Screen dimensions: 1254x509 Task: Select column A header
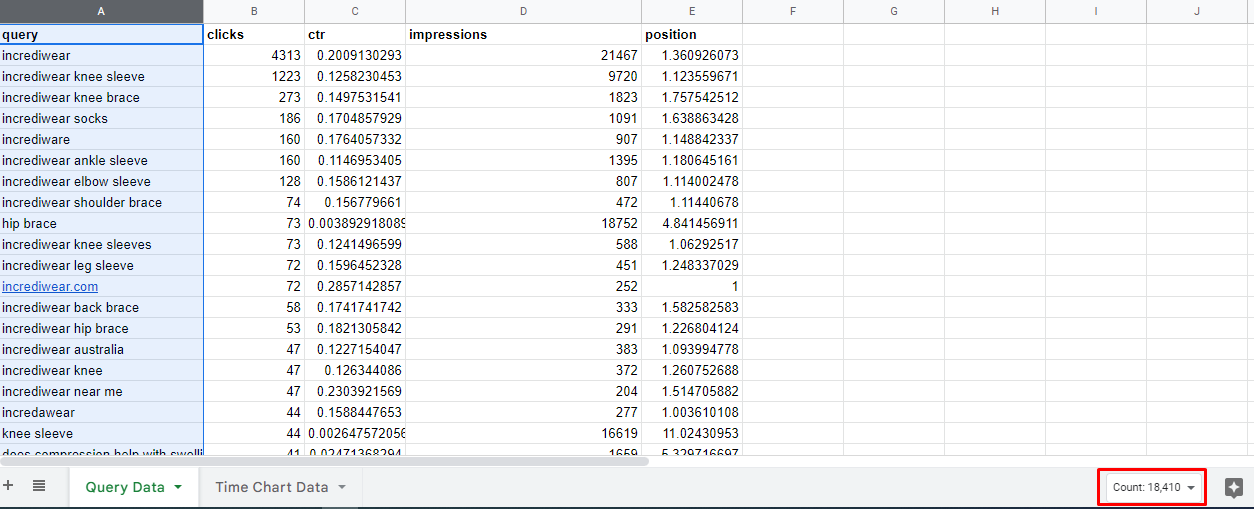(102, 11)
